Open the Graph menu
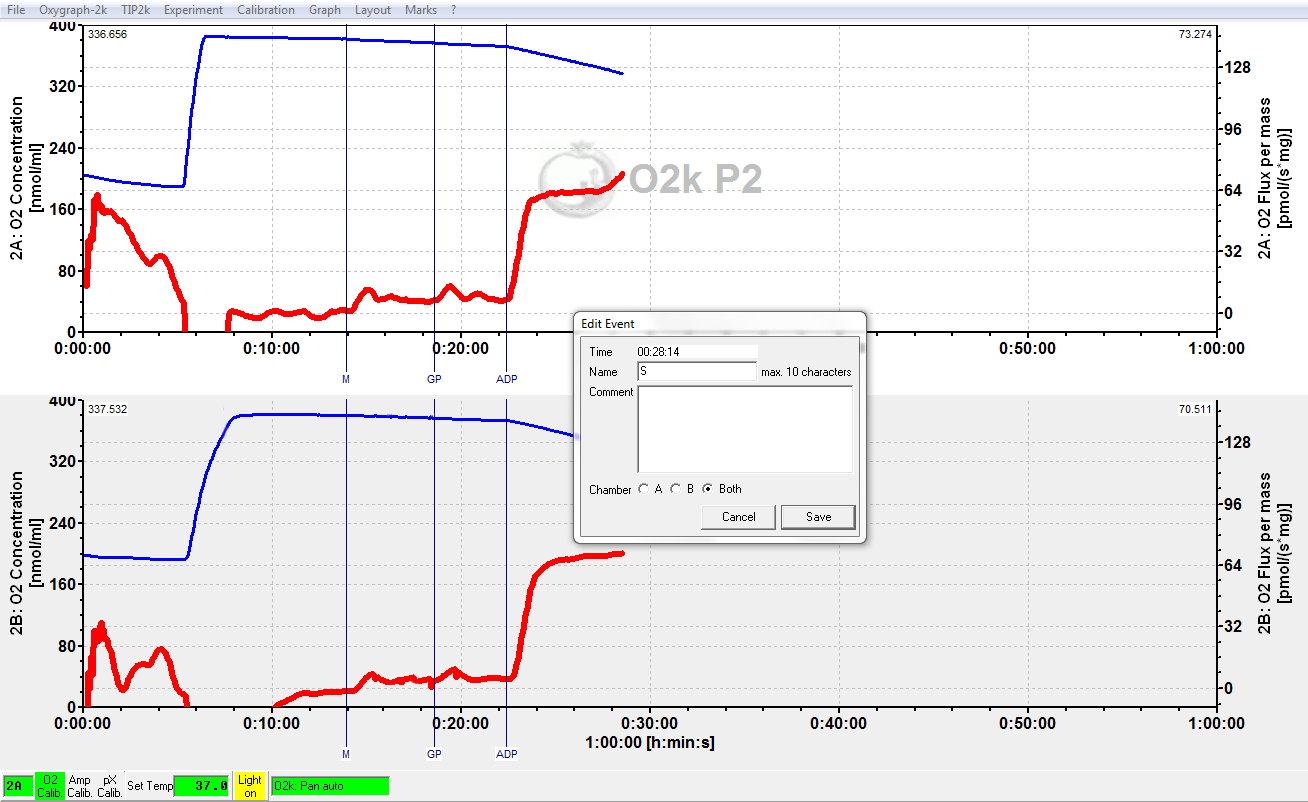The width and height of the screenshot is (1308, 802). pyautogui.click(x=325, y=9)
